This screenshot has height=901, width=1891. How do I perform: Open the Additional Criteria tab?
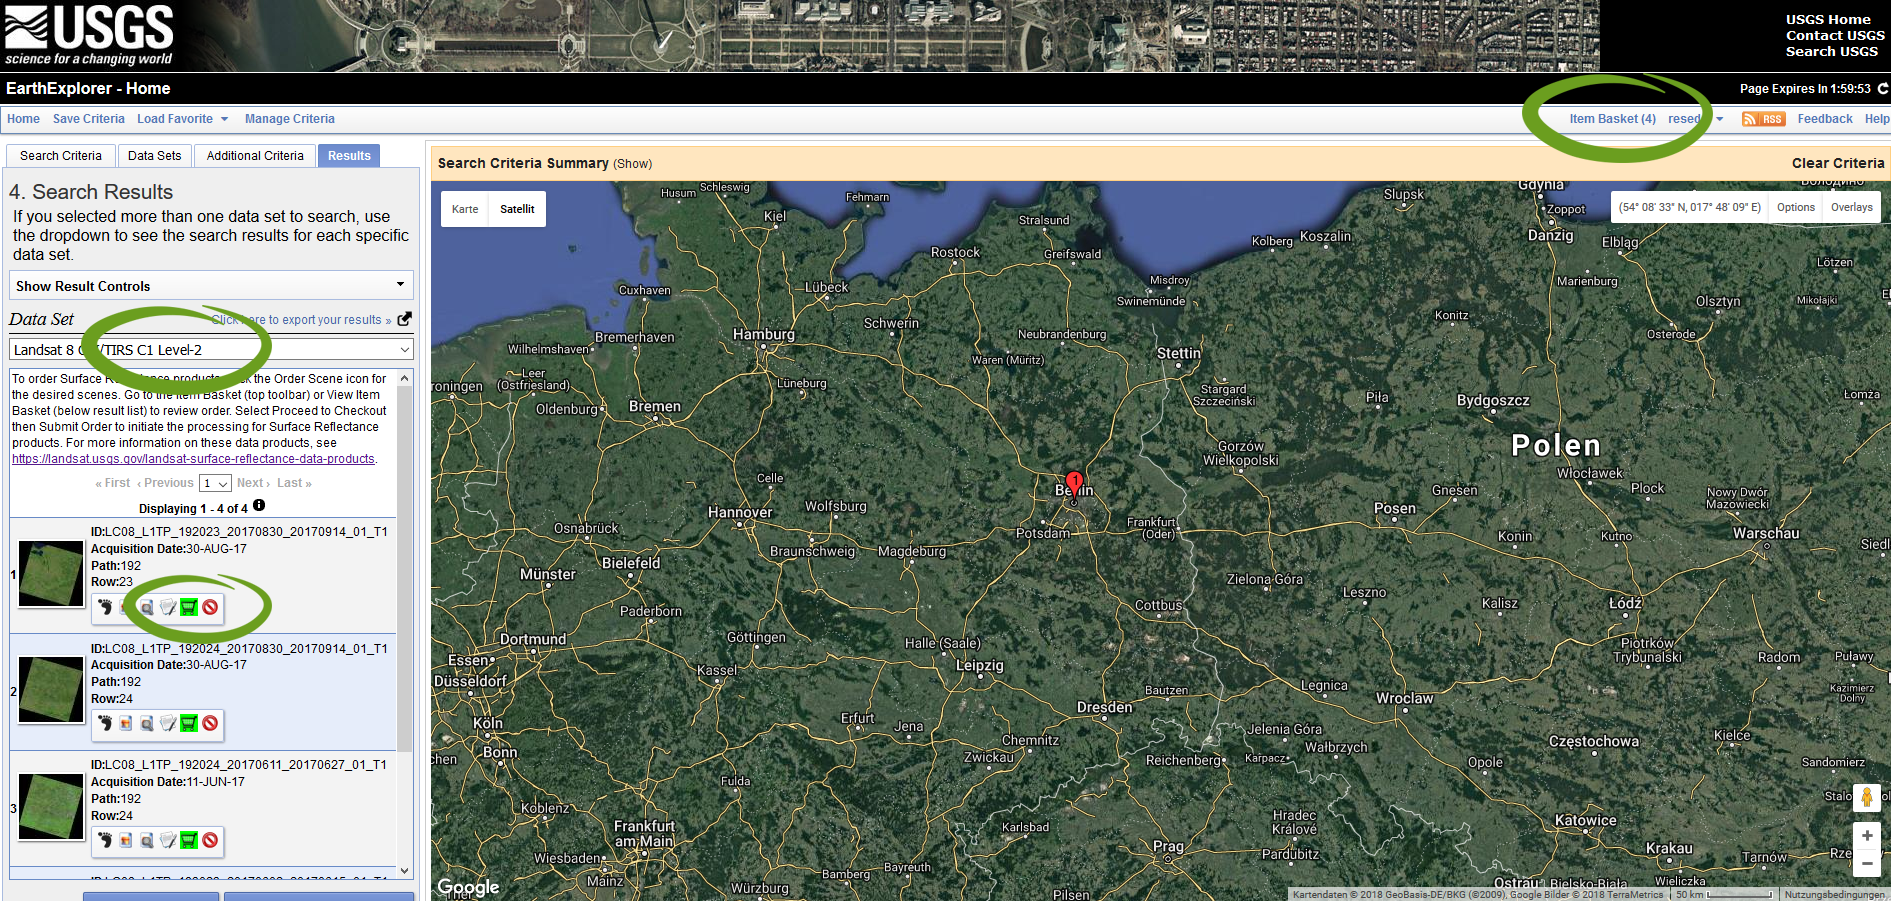(x=255, y=156)
